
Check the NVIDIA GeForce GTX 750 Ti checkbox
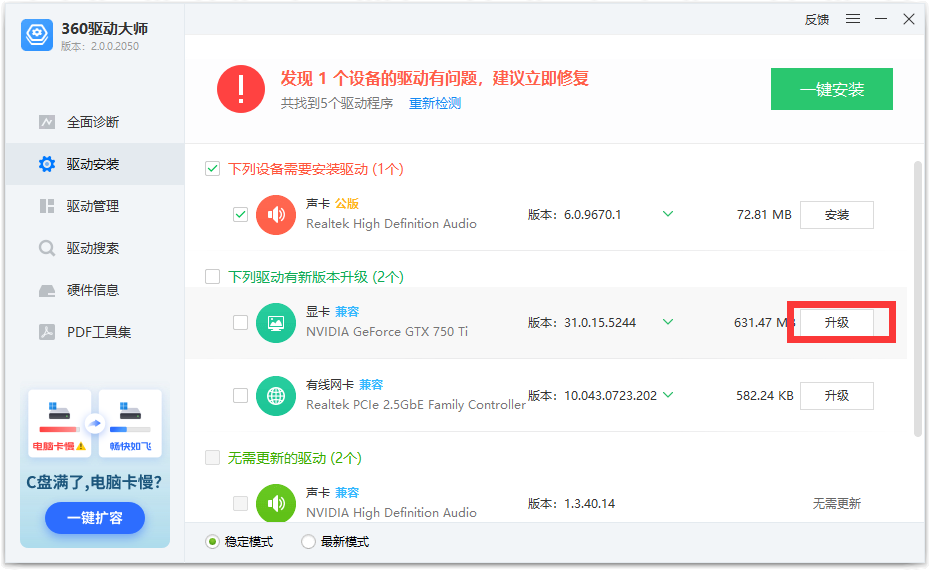tap(240, 322)
